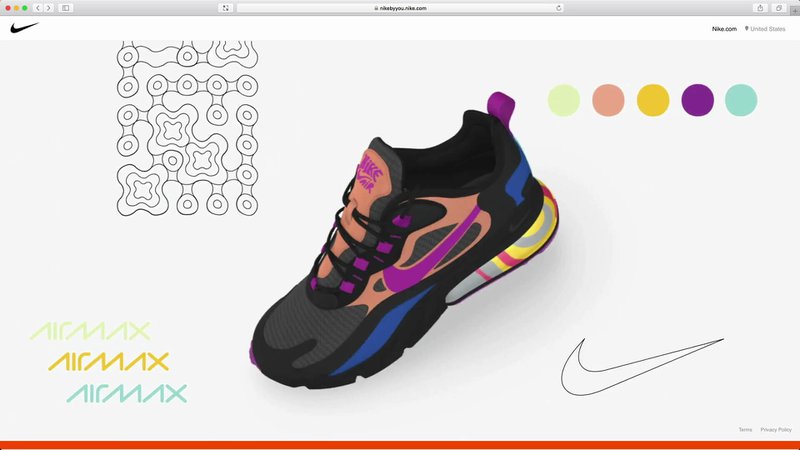Select the teal AIRMAX logo
This screenshot has width=800, height=450.
click(x=127, y=393)
